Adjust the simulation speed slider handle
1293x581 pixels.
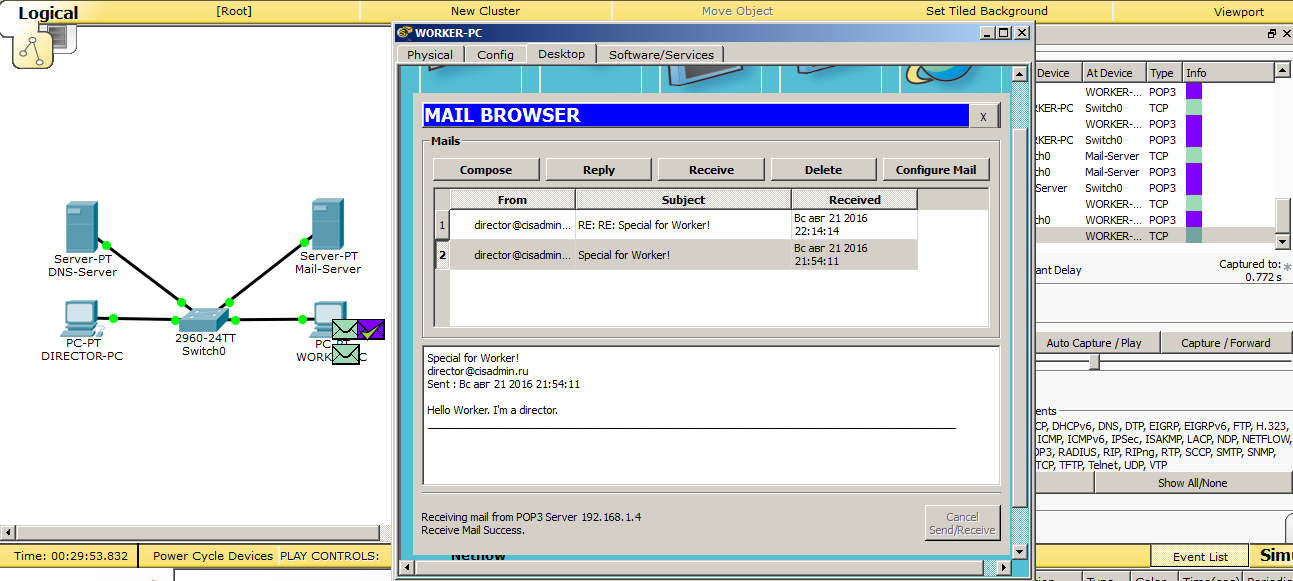1094,362
